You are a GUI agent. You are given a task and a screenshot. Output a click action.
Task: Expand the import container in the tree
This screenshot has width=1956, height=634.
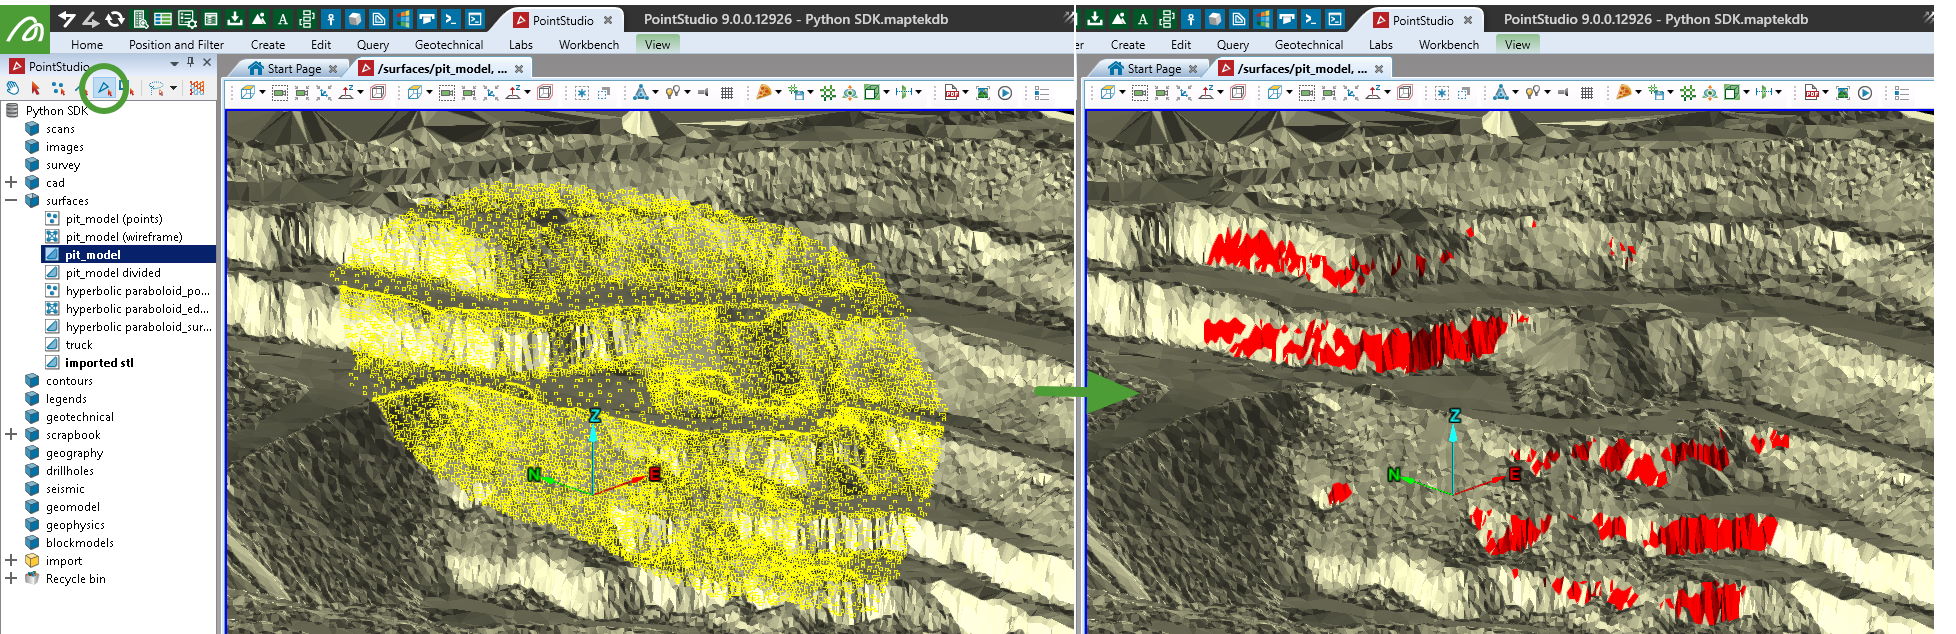click(11, 560)
